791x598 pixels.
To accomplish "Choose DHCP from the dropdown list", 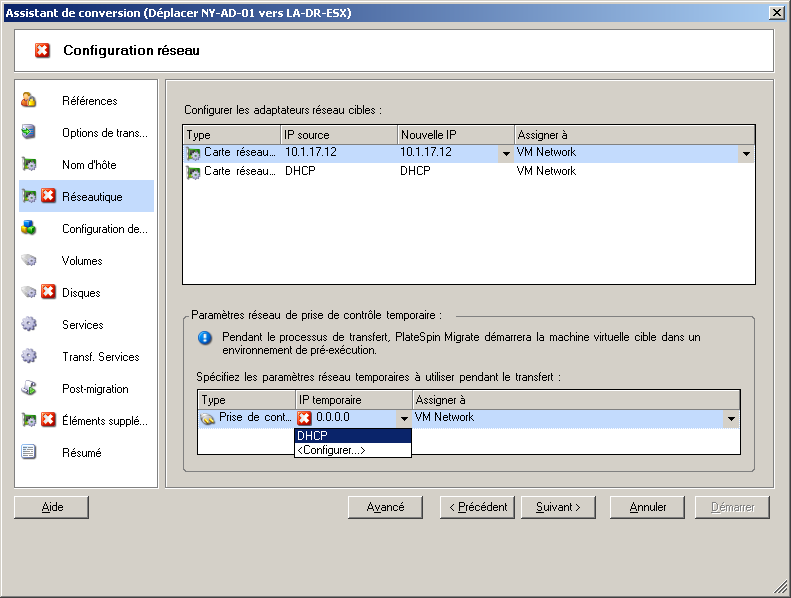I will [x=353, y=436].
